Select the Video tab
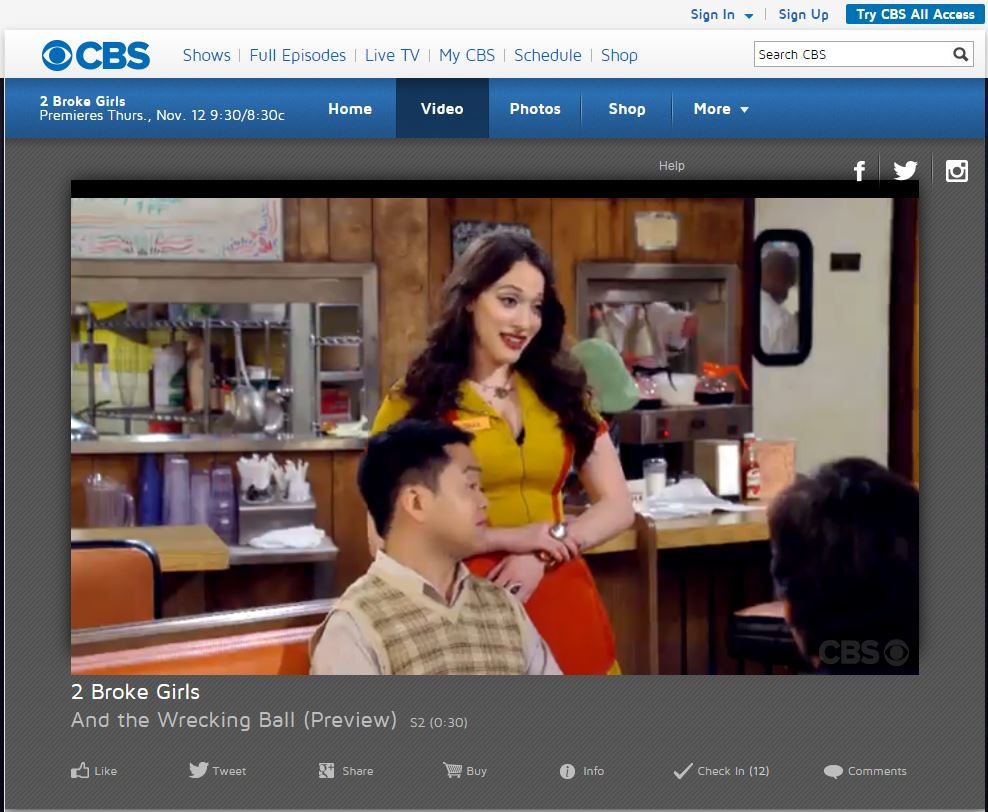 tap(442, 108)
